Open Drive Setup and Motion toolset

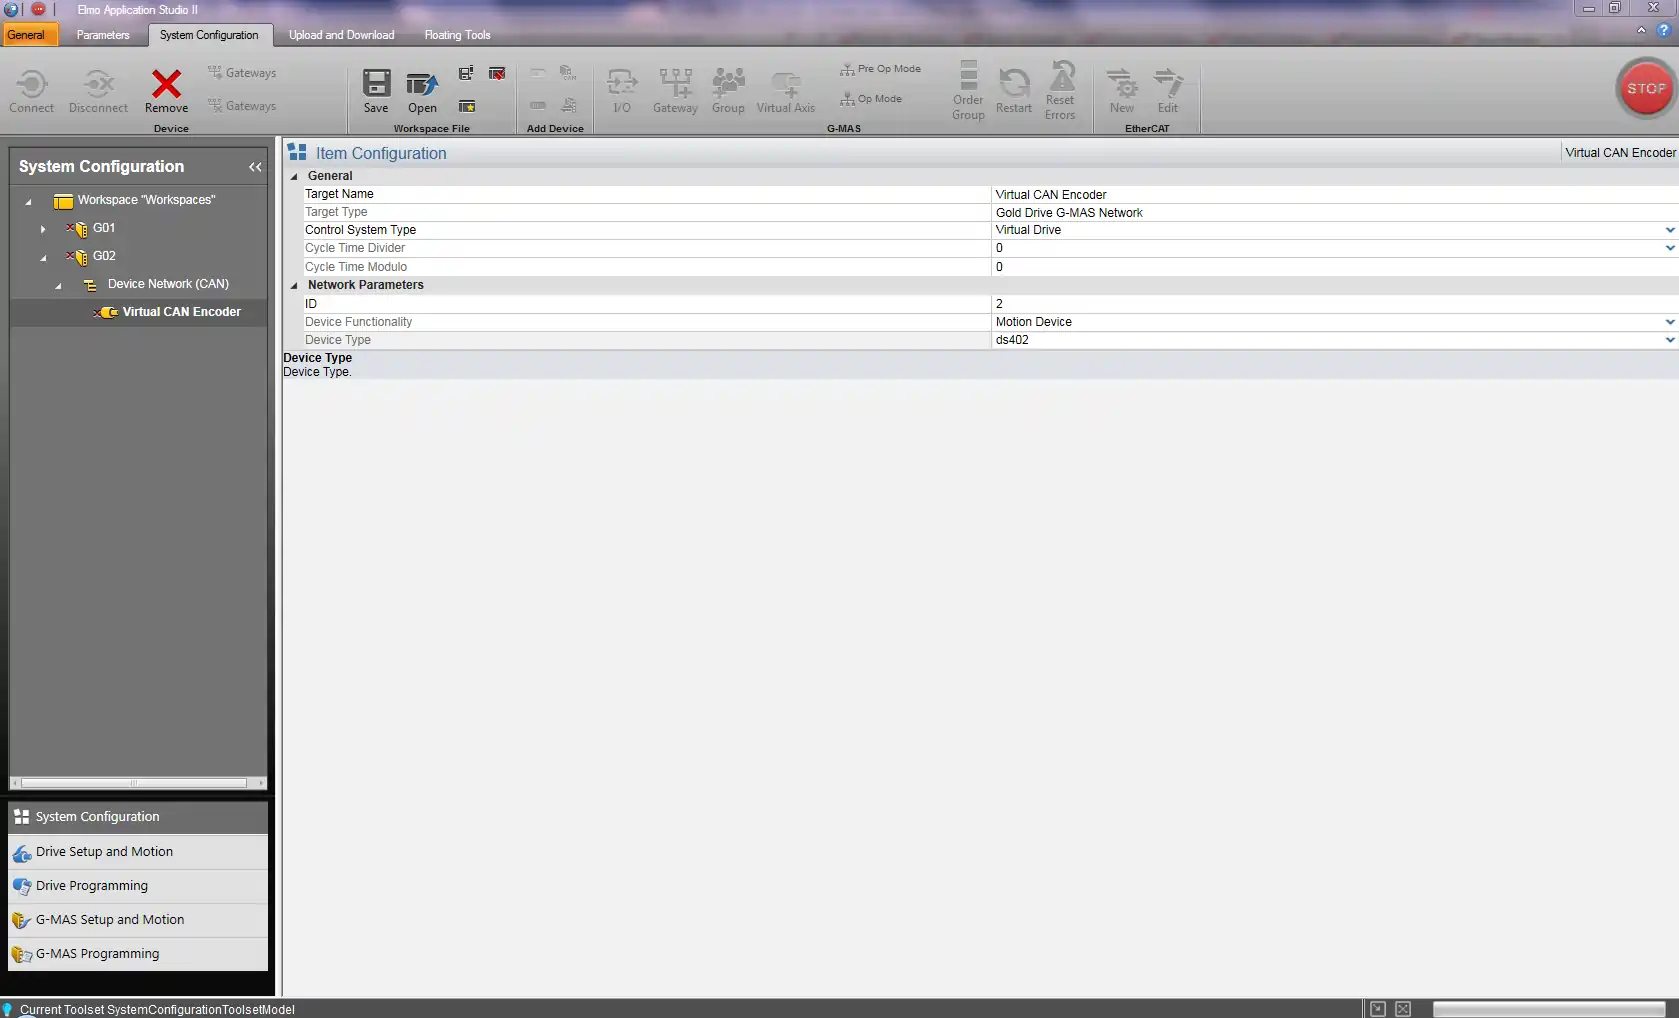pyautogui.click(x=138, y=852)
